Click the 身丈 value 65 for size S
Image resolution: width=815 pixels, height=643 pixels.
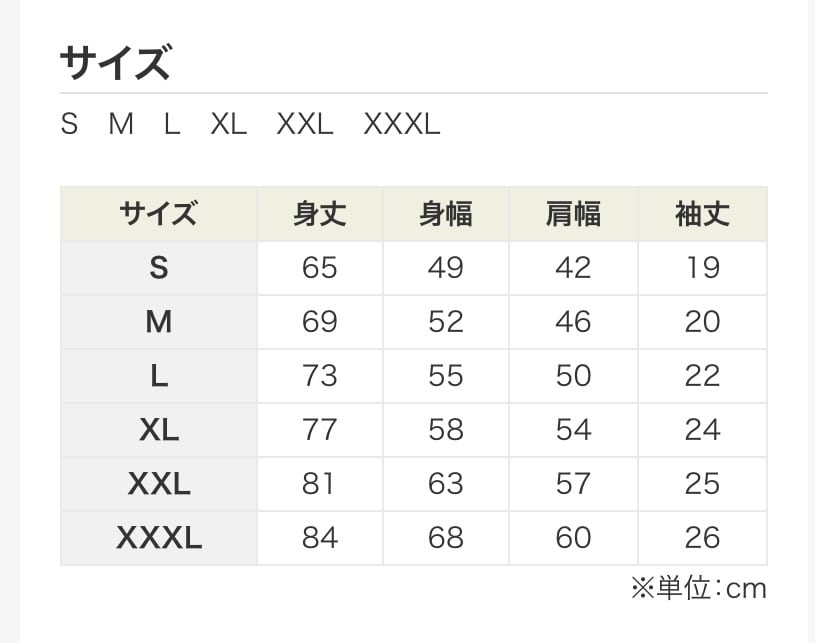coord(319,267)
